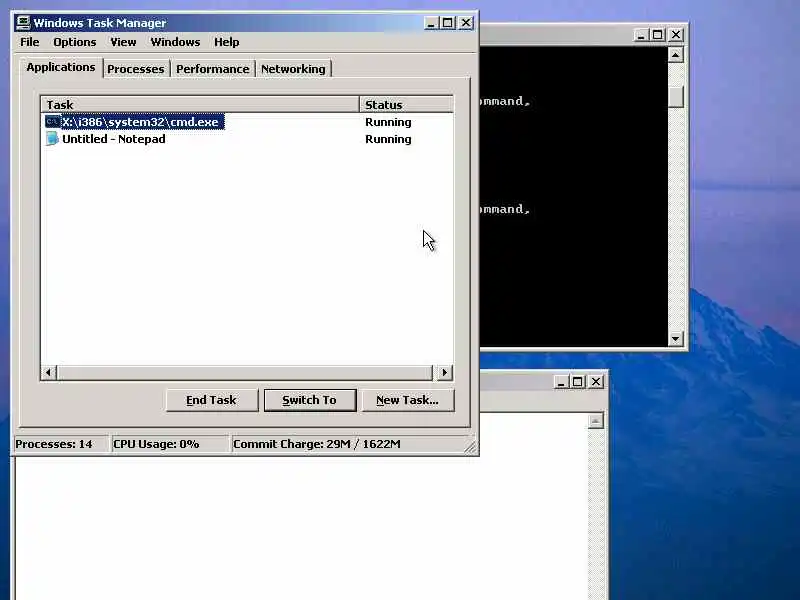Image resolution: width=800 pixels, height=600 pixels.
Task: Minimize the Notepad window
Action: [x=561, y=382]
